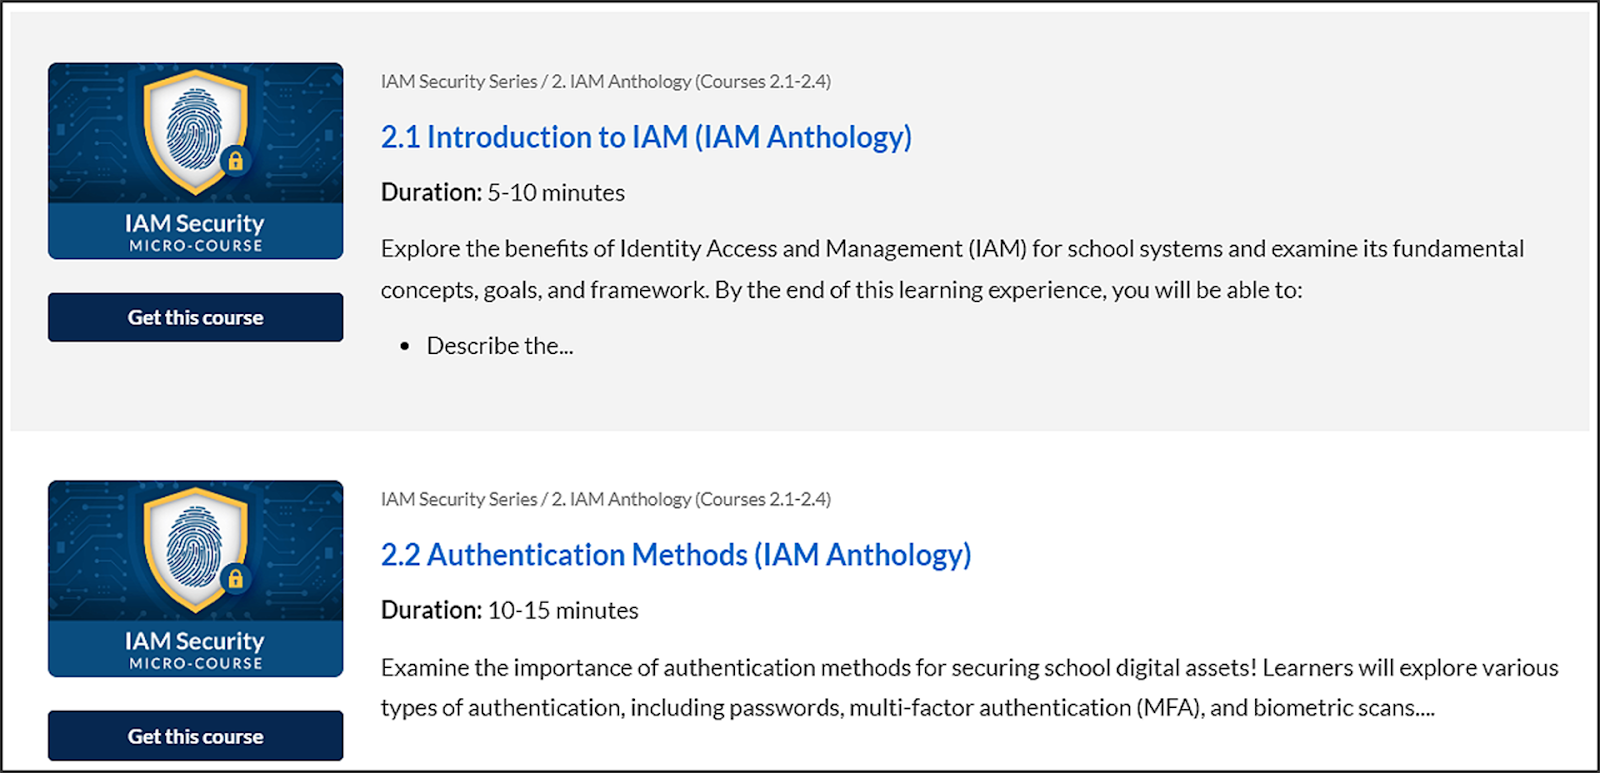Select the first IAM Security micro-course thumbnail

pos(195,161)
